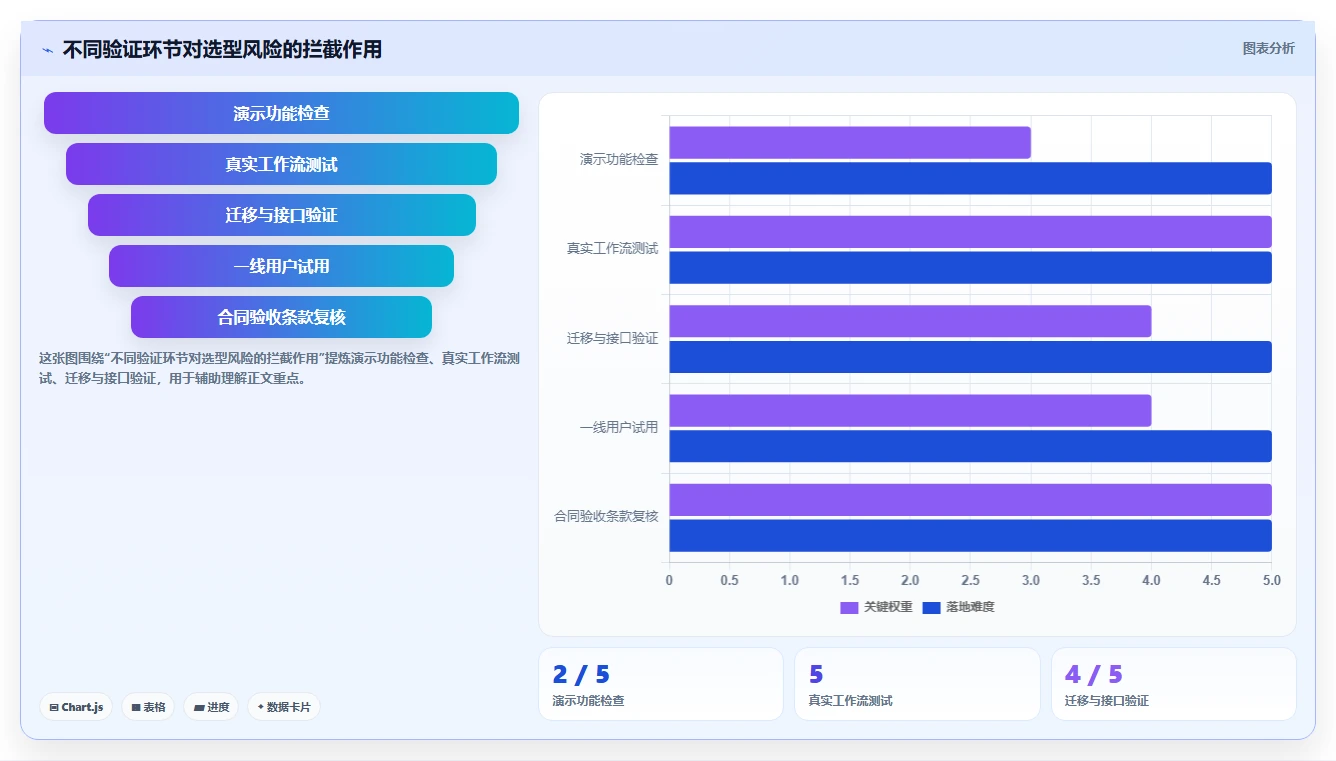
Task: Open the 2 / 5 演示功能检查 data card
Action: [x=661, y=684]
